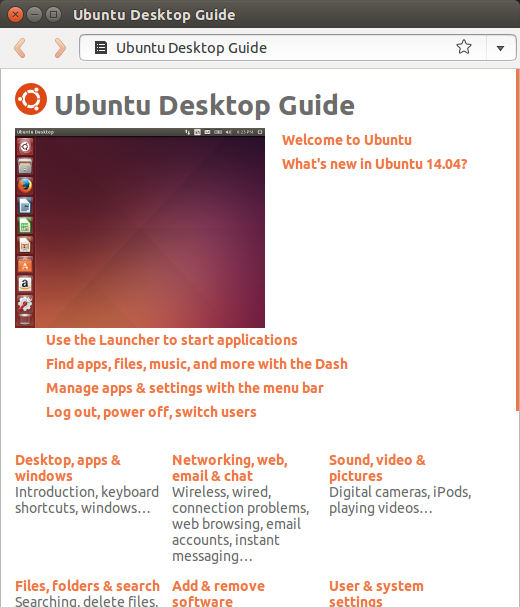Click the Ubuntu desktop screenshot image
The width and height of the screenshot is (520, 608).
click(x=140, y=228)
